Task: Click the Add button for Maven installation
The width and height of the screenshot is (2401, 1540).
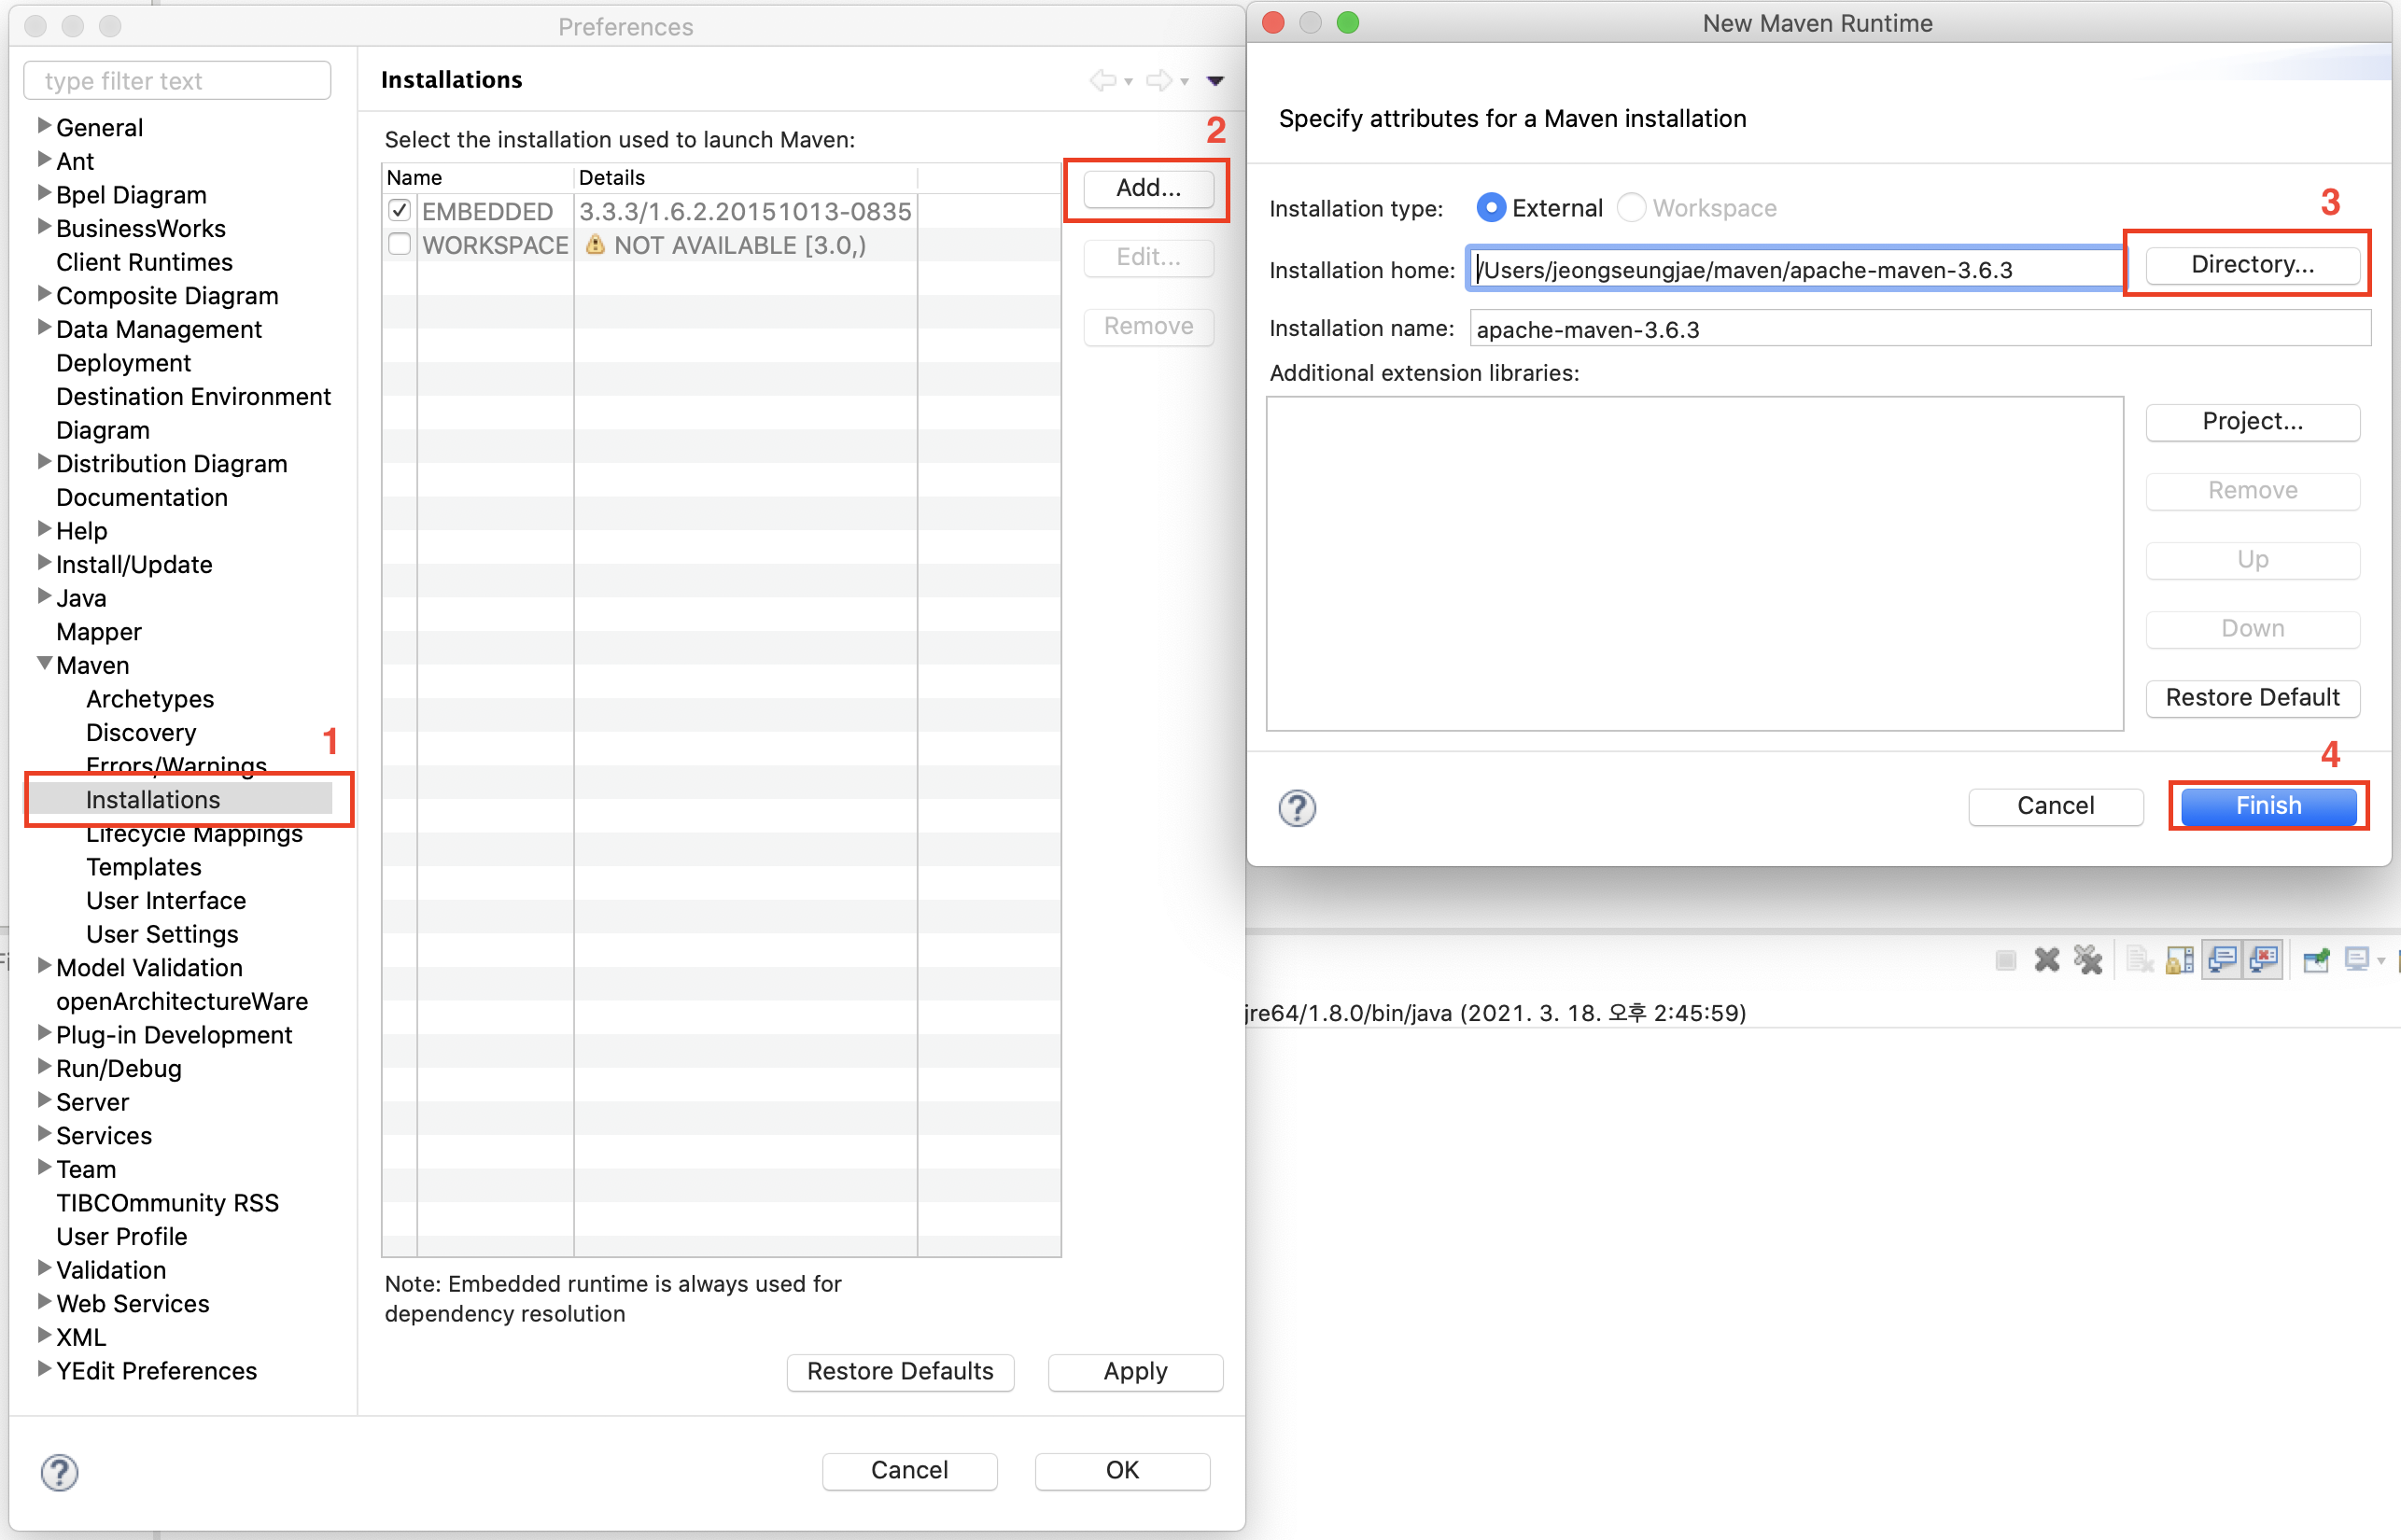Action: pos(1146,188)
